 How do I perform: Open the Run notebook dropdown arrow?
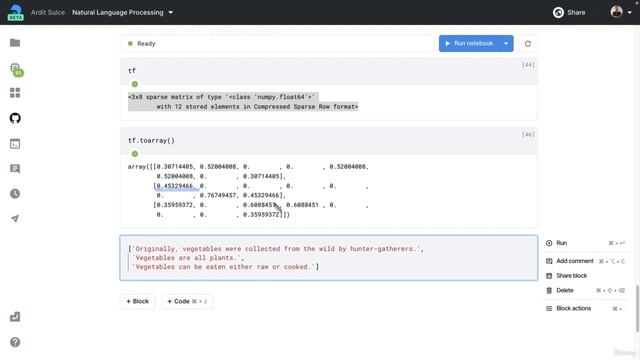[506, 44]
